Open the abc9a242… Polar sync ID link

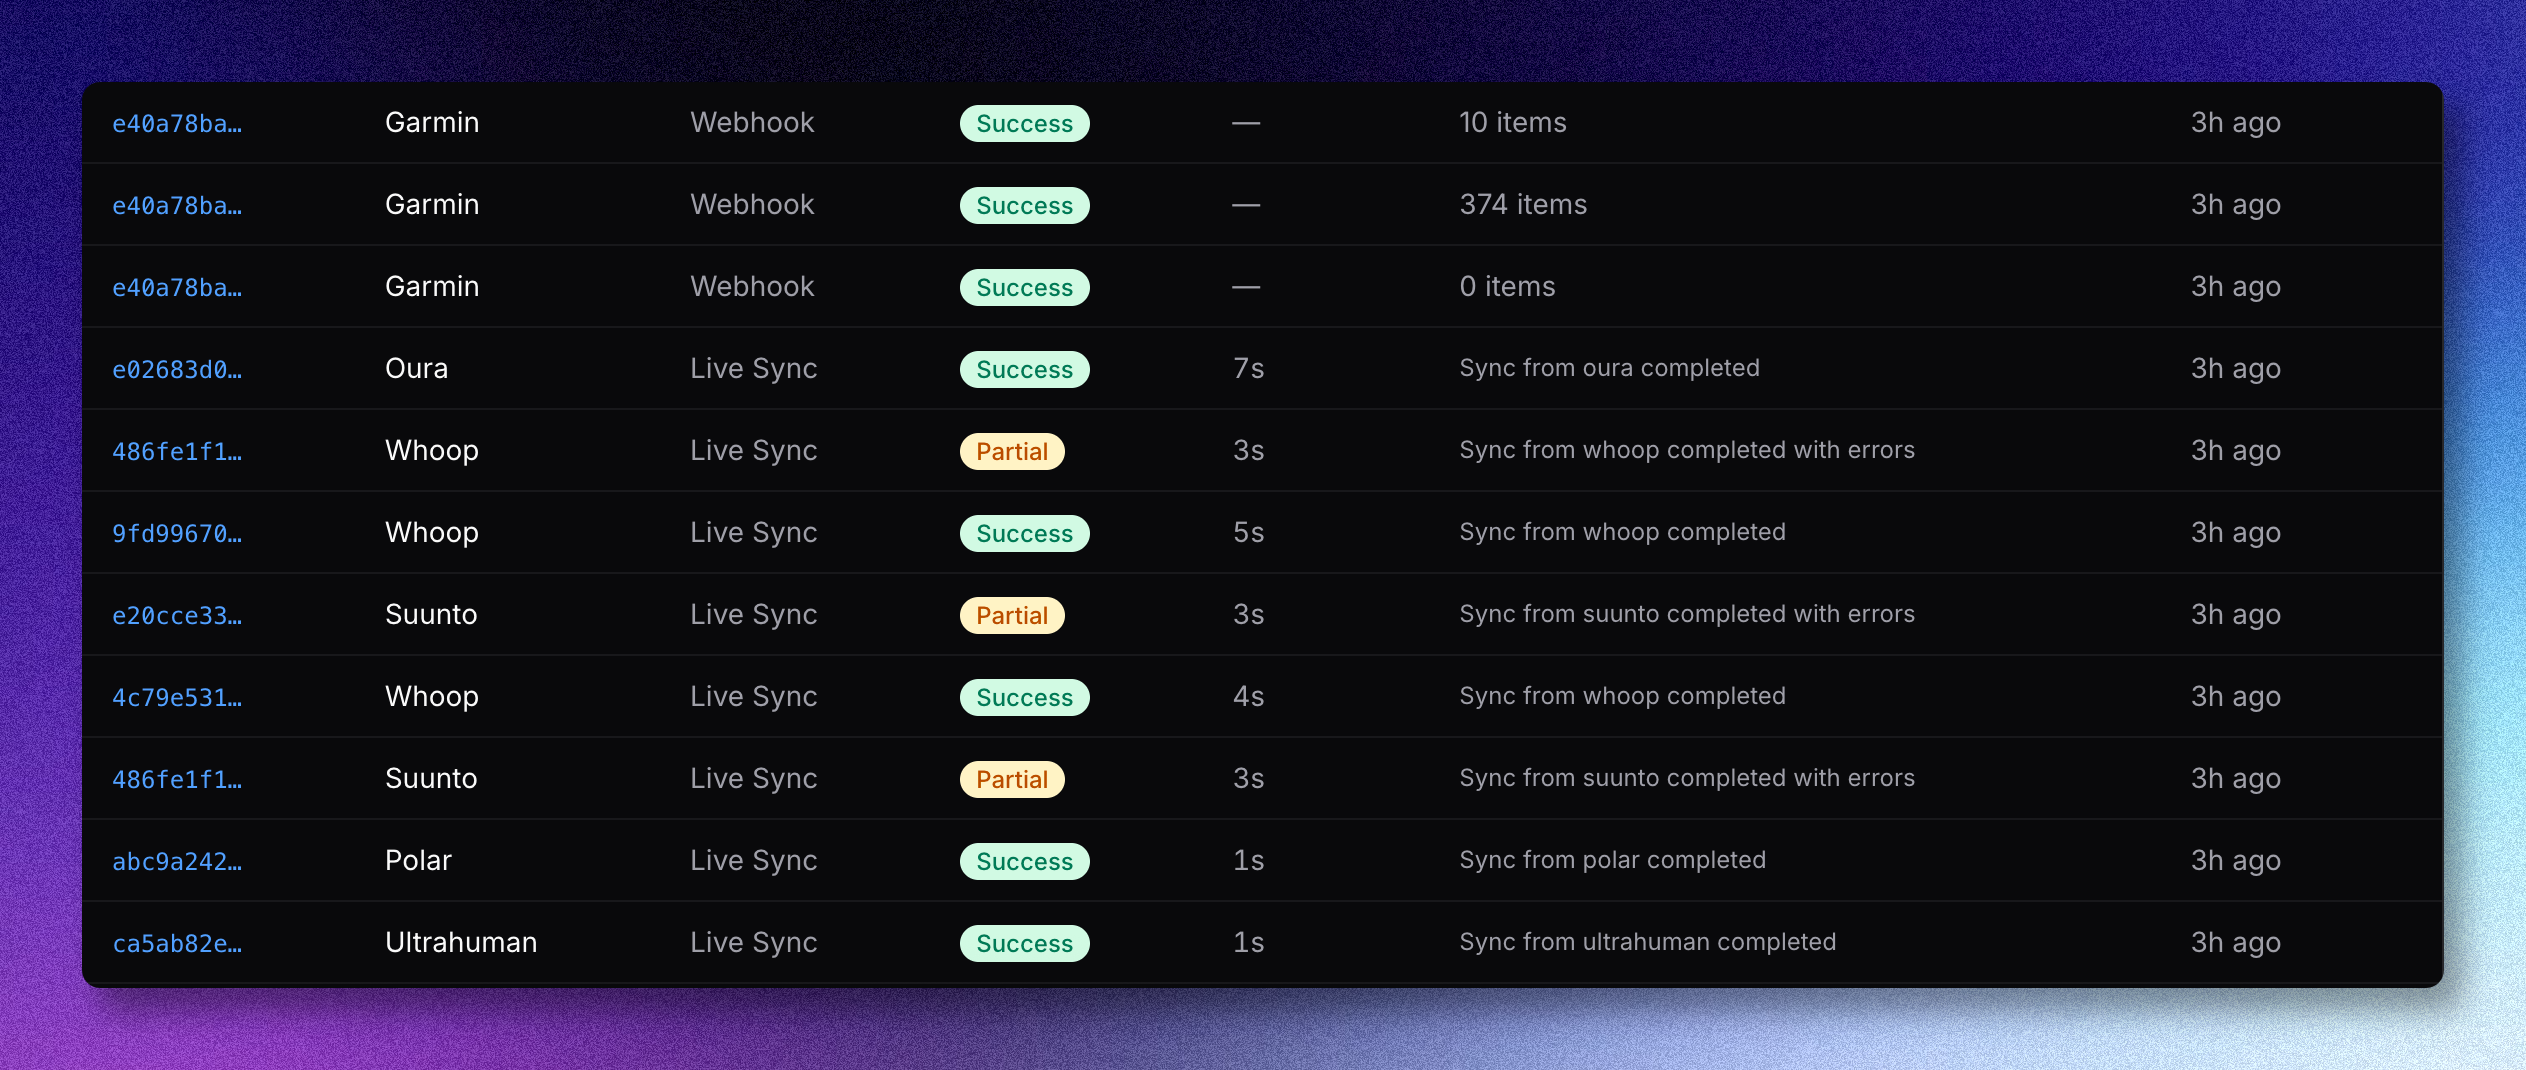coord(177,862)
